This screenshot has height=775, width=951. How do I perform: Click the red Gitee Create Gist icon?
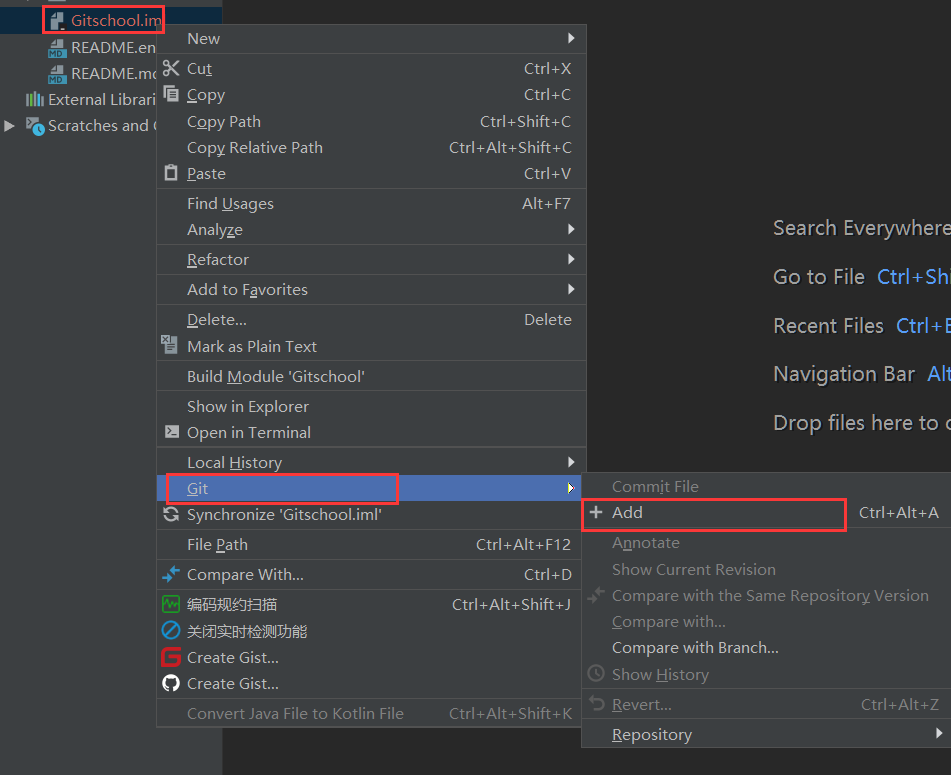point(171,657)
